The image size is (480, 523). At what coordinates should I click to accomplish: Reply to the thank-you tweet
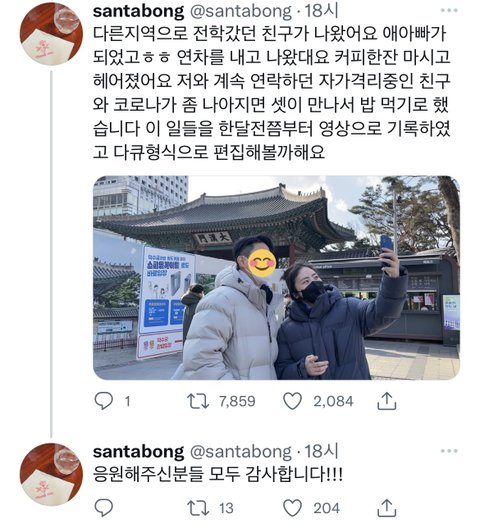[104, 508]
